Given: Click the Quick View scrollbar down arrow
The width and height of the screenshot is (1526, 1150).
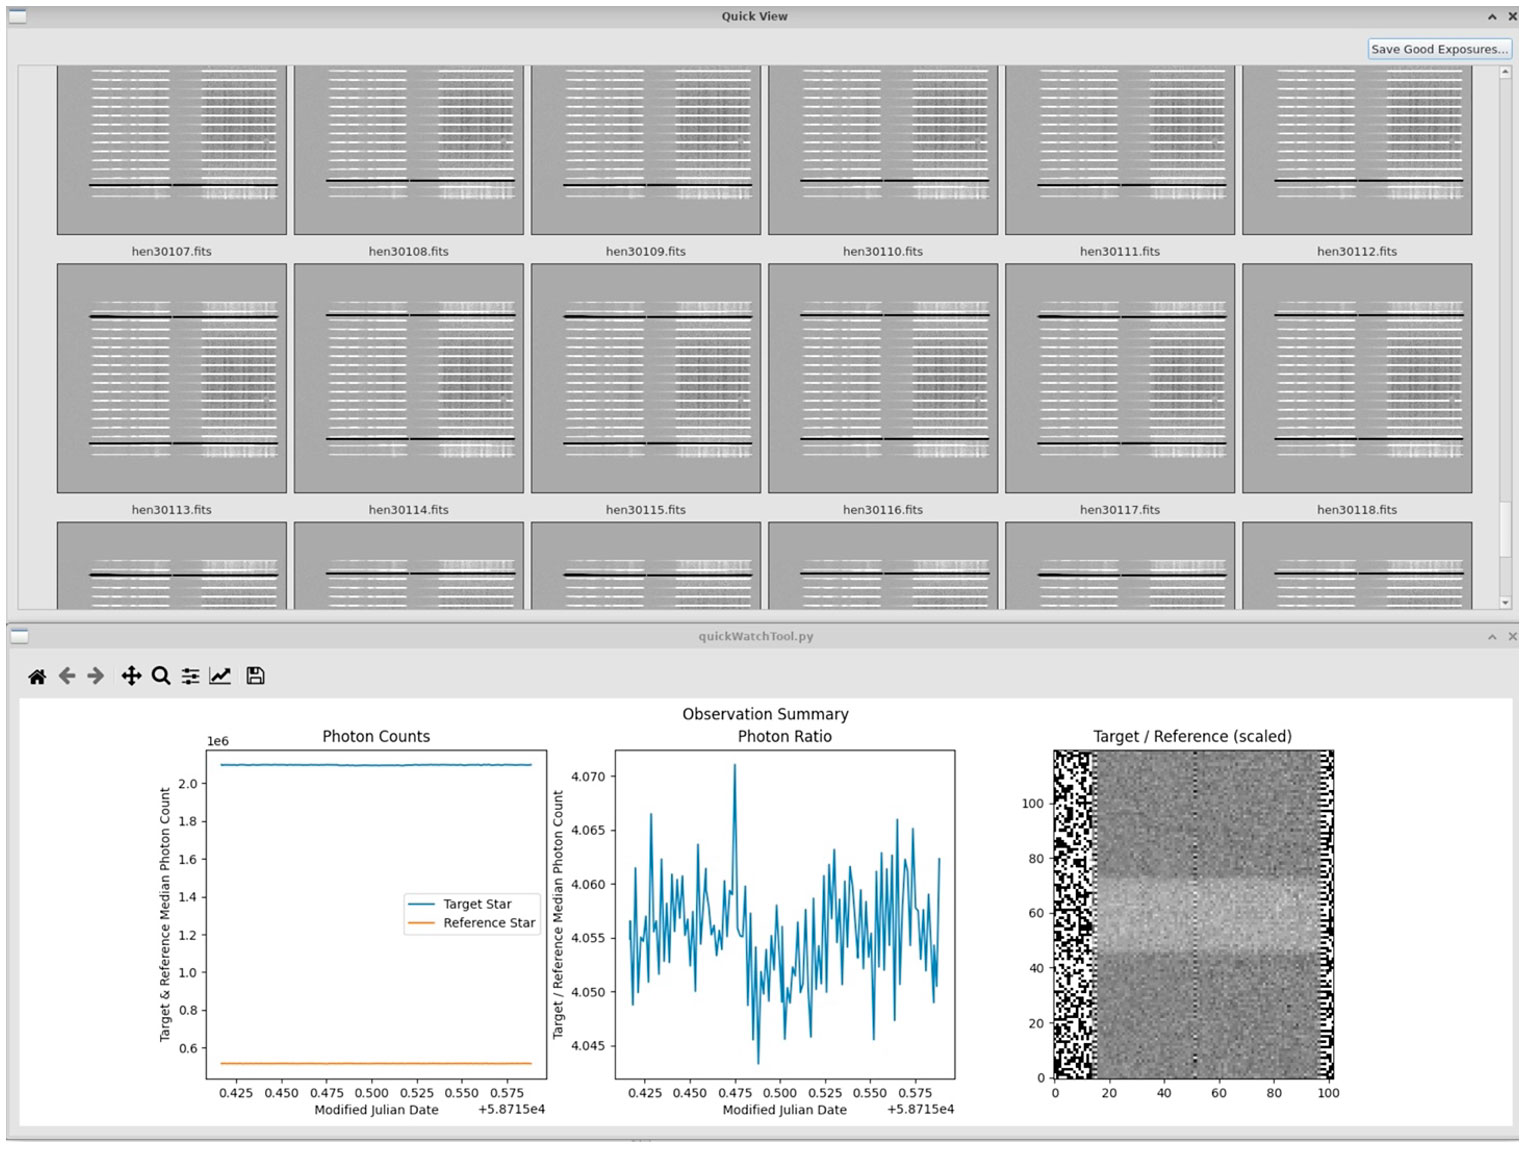Looking at the screenshot, I should [1505, 603].
